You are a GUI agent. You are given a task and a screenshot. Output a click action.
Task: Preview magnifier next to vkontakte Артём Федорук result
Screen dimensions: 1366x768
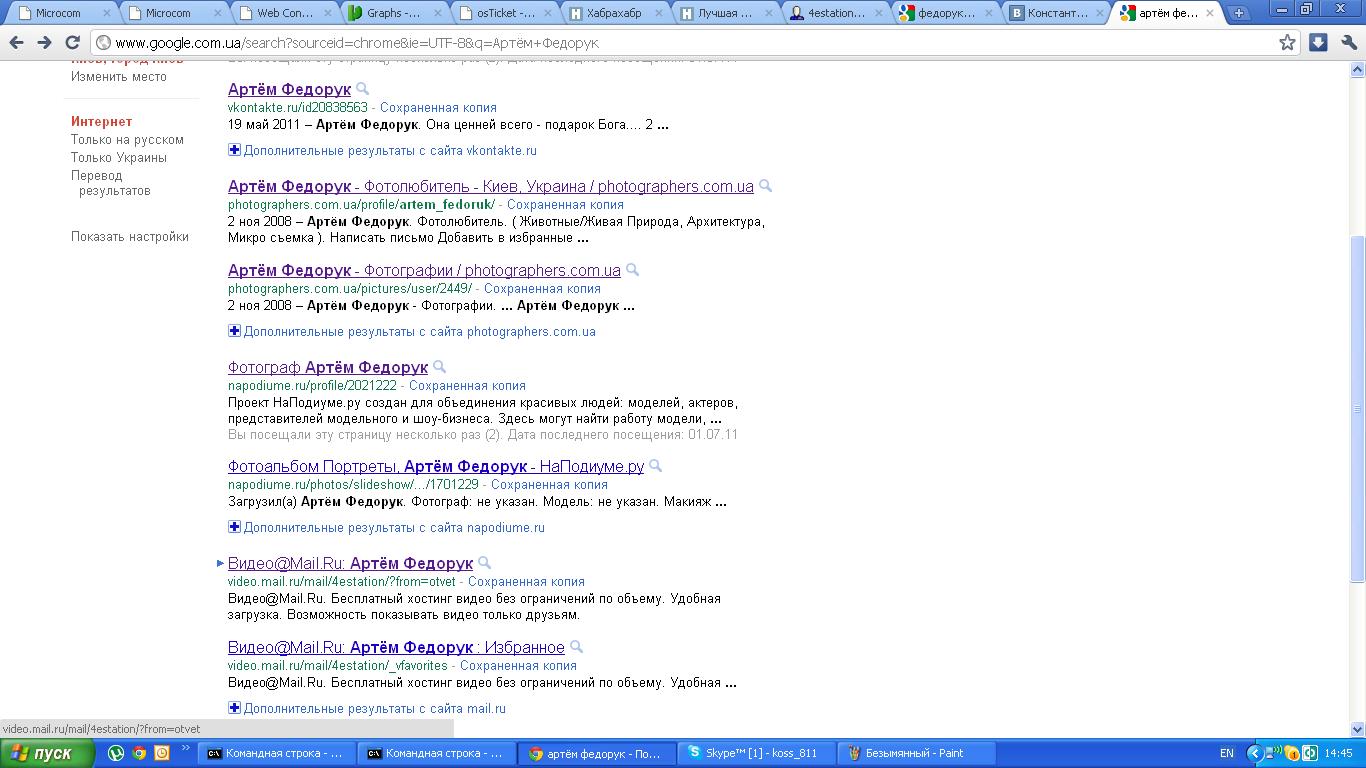(363, 89)
